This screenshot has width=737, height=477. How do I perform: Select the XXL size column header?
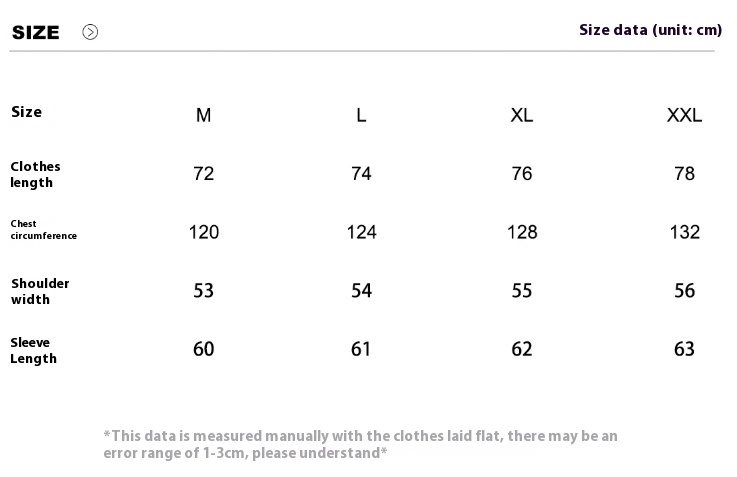coord(684,115)
